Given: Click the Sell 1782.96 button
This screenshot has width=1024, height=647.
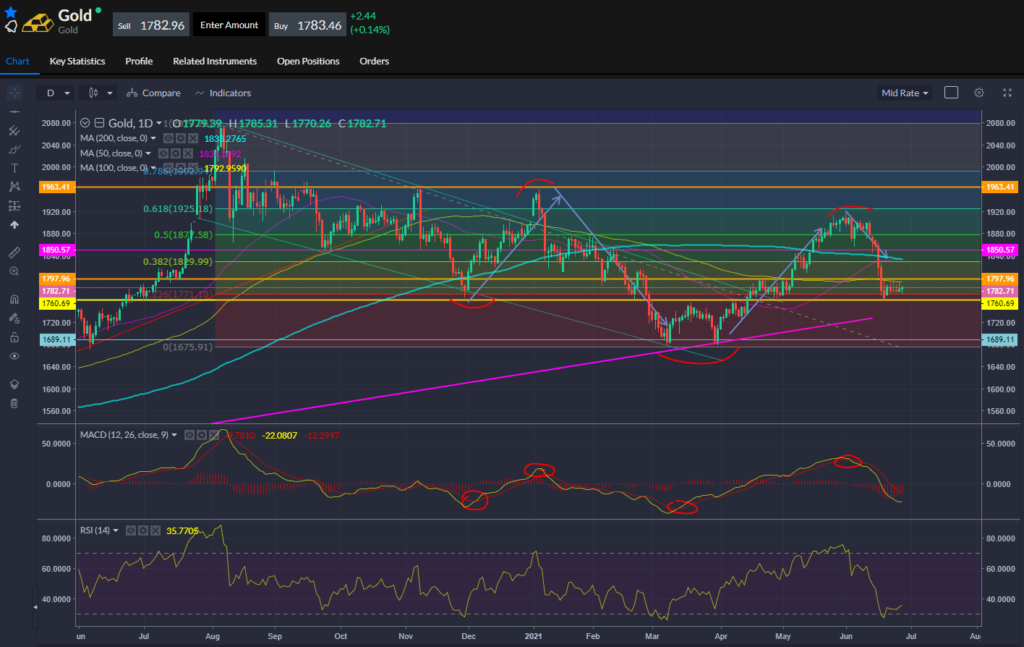Looking at the screenshot, I should (x=151, y=25).
